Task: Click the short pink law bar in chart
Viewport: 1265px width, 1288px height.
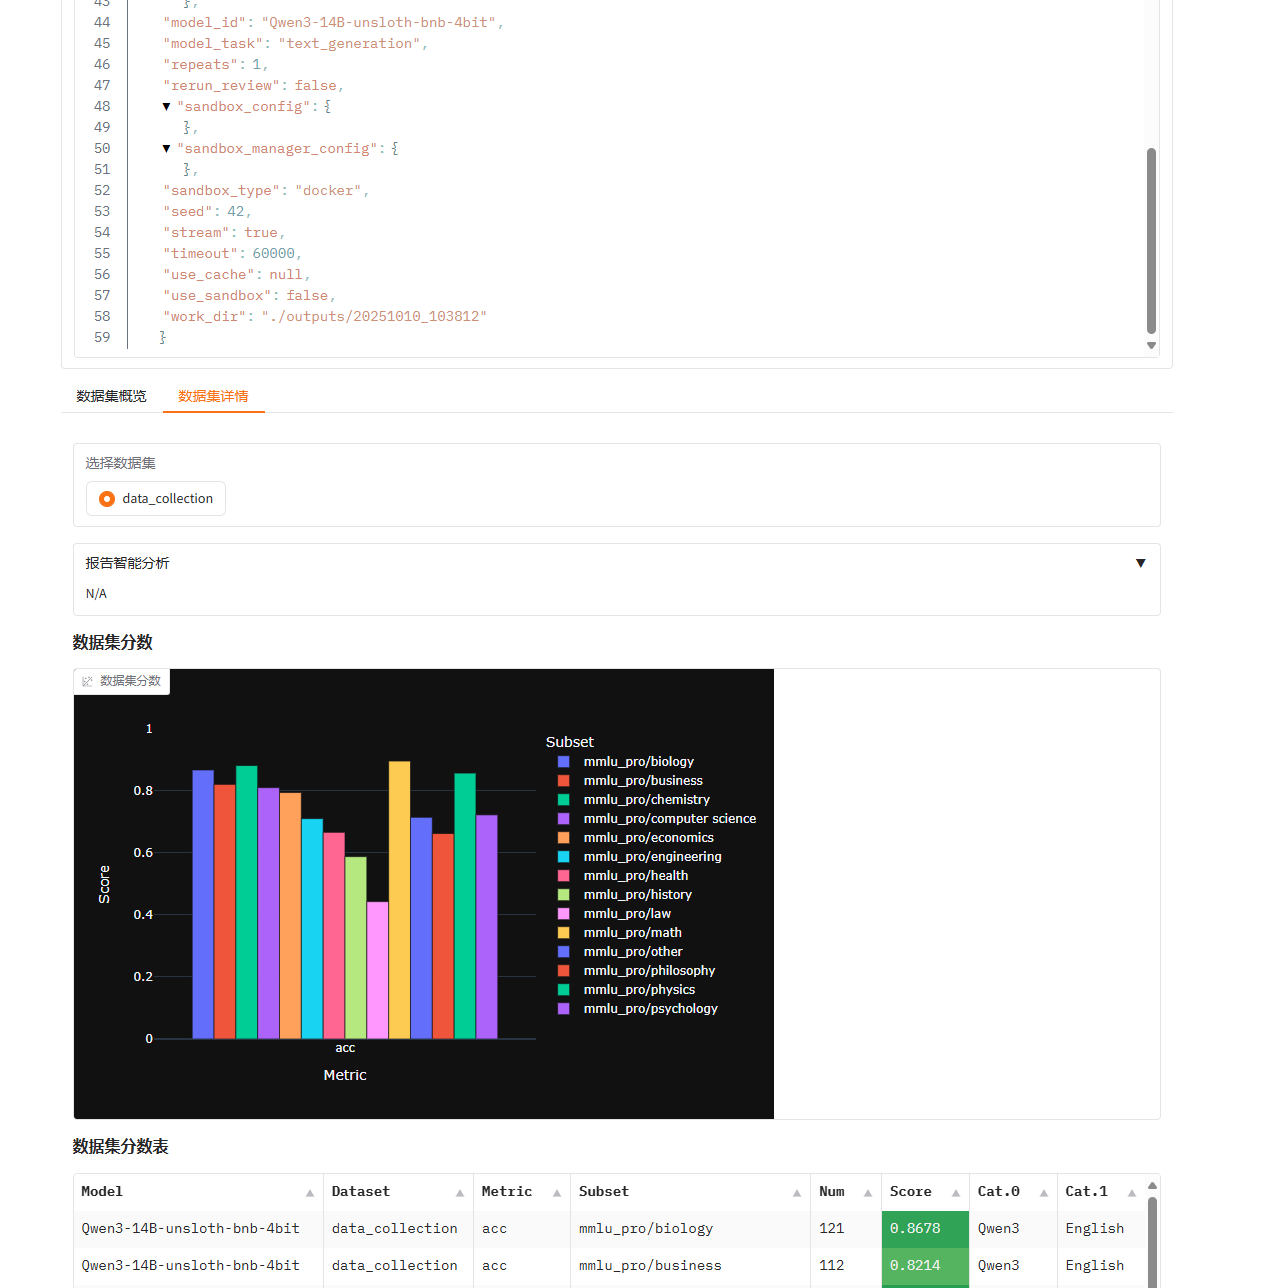Action: point(377,970)
